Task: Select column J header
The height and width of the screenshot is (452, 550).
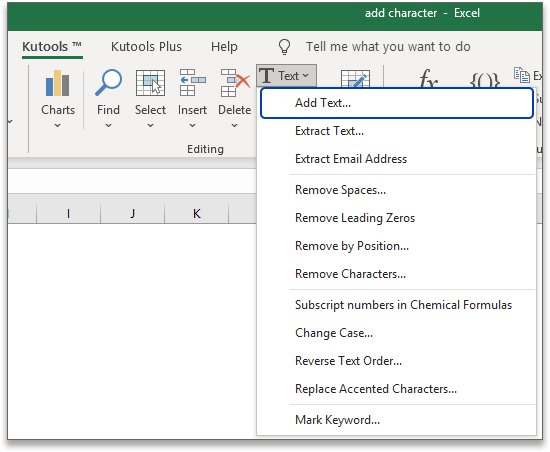Action: [x=132, y=213]
